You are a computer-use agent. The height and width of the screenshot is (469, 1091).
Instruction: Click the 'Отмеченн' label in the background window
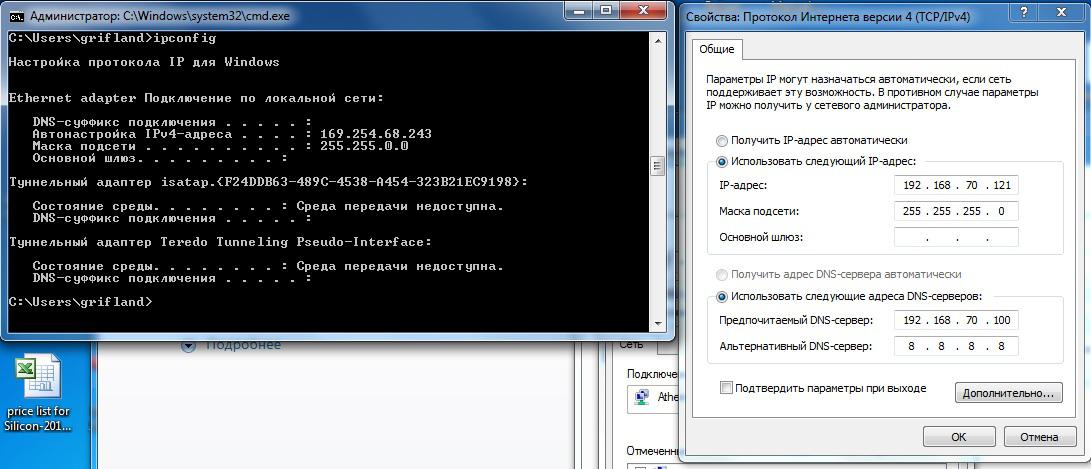click(652, 450)
